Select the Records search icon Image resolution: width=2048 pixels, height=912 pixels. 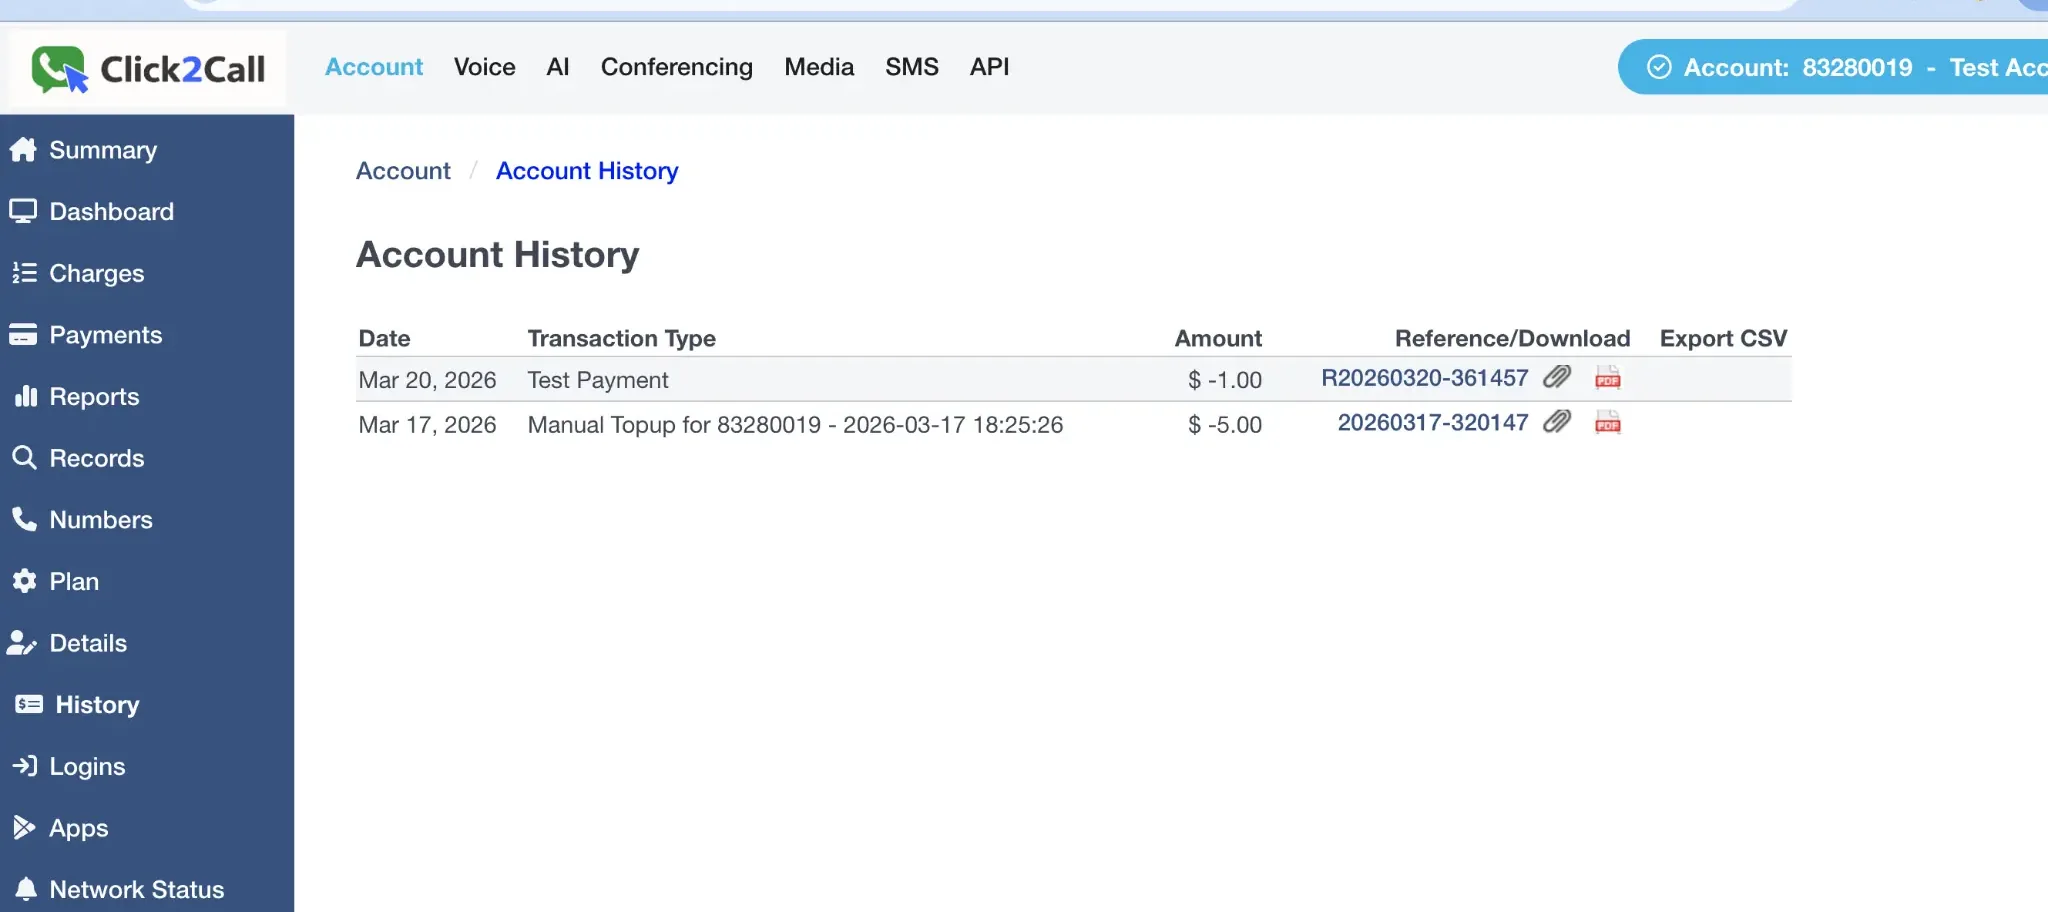pyautogui.click(x=25, y=458)
